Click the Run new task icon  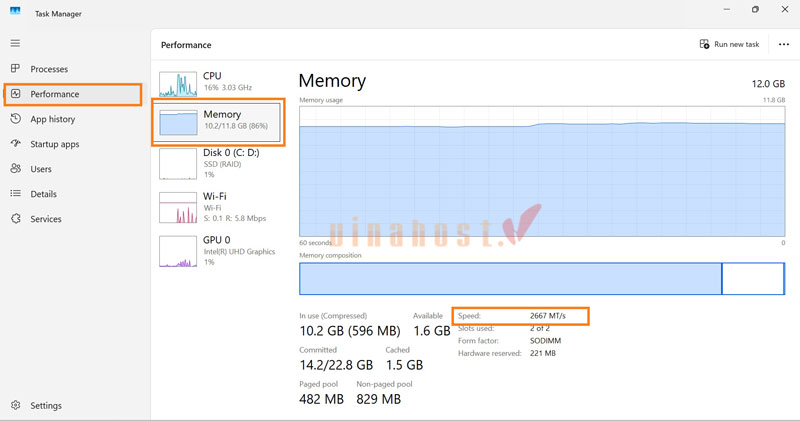[x=704, y=44]
